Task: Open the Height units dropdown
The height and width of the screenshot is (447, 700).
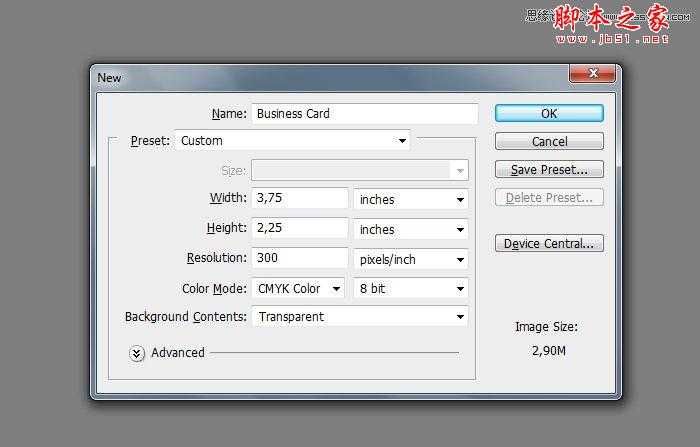Action: tap(411, 230)
